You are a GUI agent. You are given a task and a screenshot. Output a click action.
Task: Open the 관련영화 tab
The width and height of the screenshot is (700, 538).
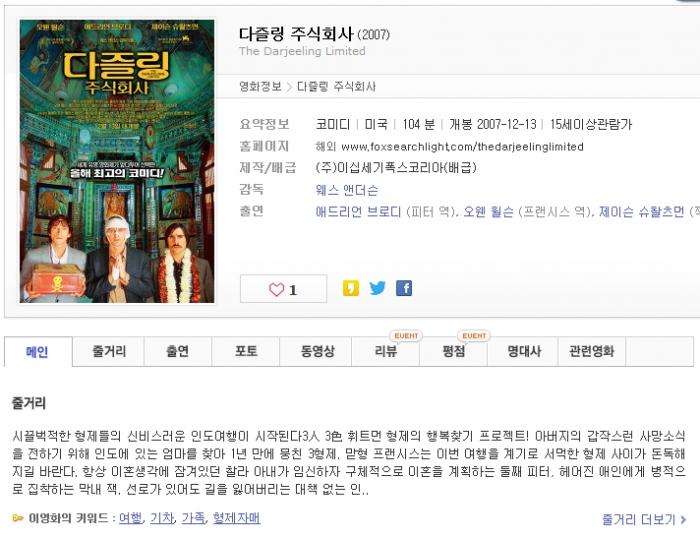pos(592,351)
